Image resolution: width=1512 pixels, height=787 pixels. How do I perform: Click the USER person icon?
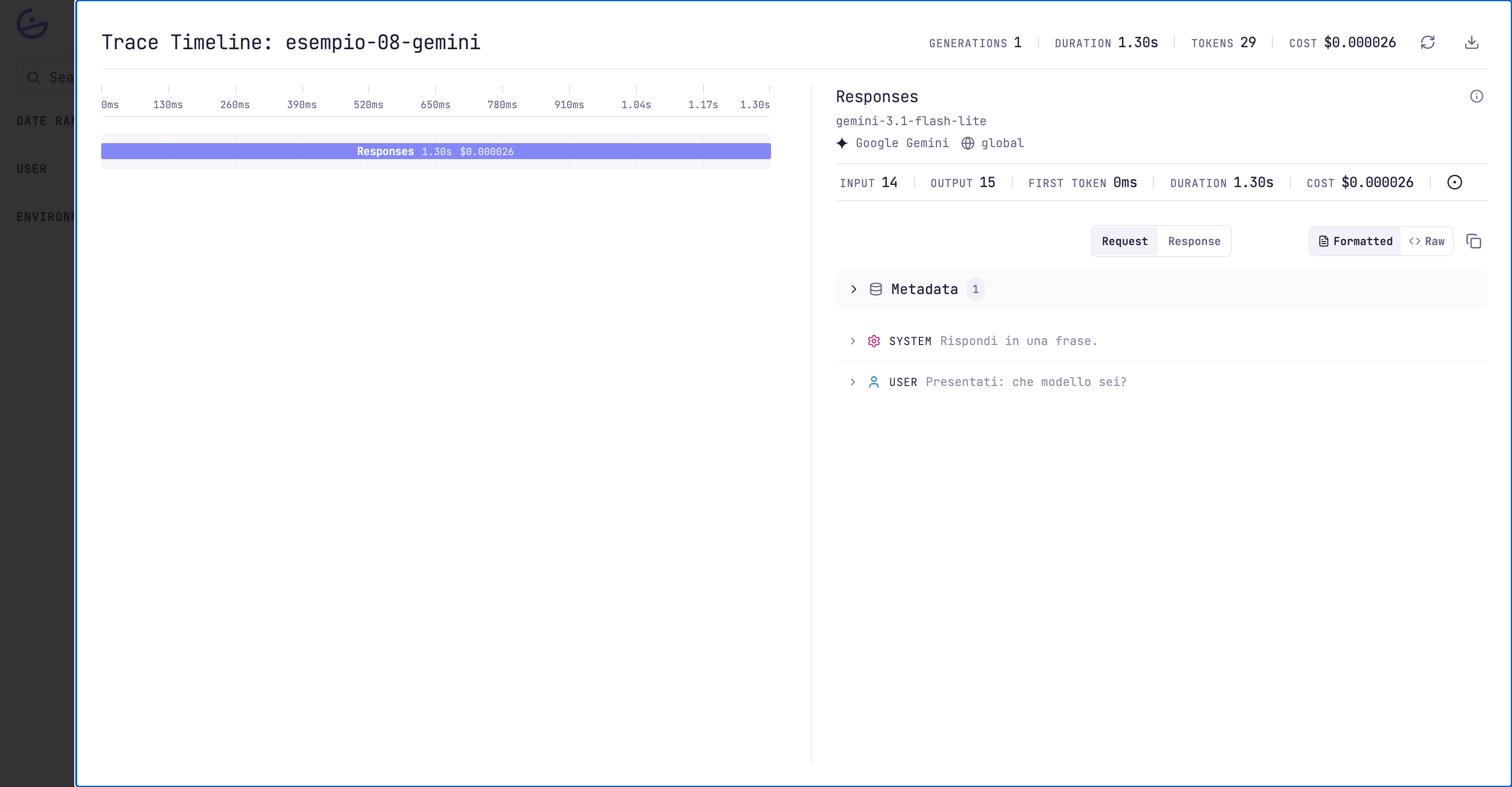pos(874,382)
